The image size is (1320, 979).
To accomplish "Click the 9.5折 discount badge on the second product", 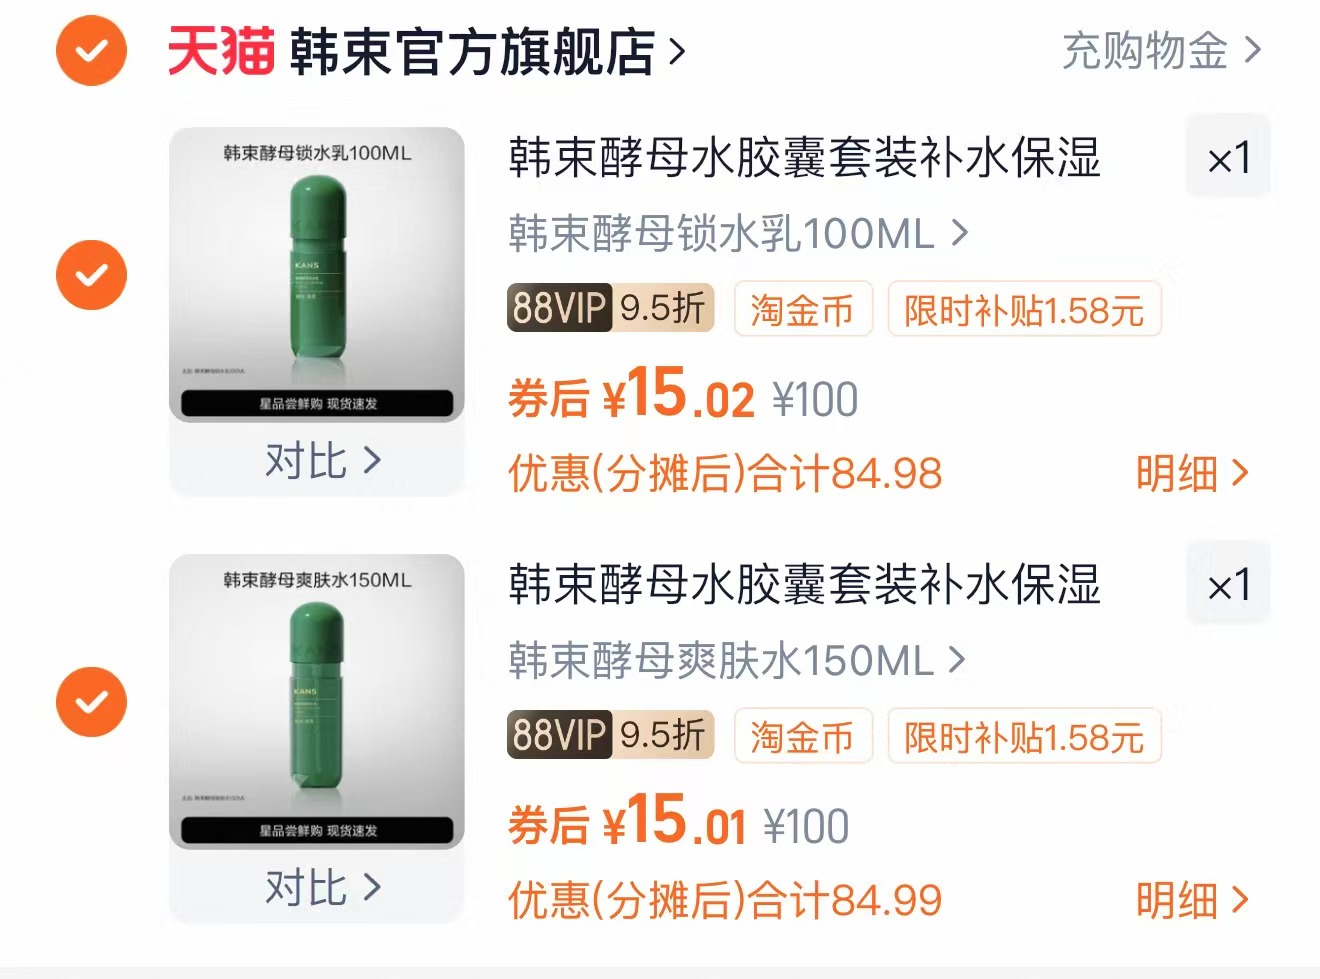I will [x=662, y=736].
